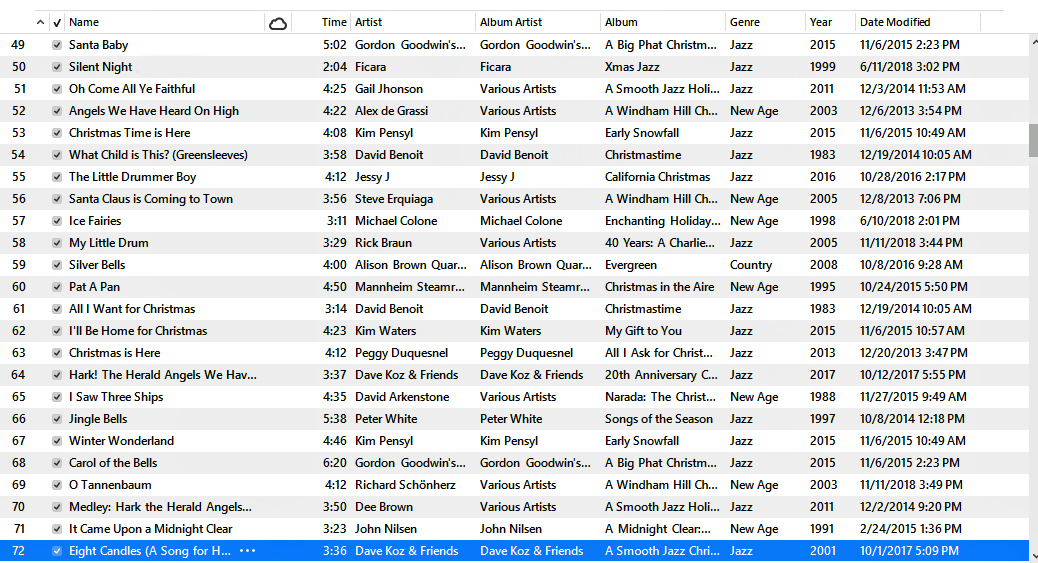
Task: Click the scrollbar down arrow
Action: coord(1033,555)
